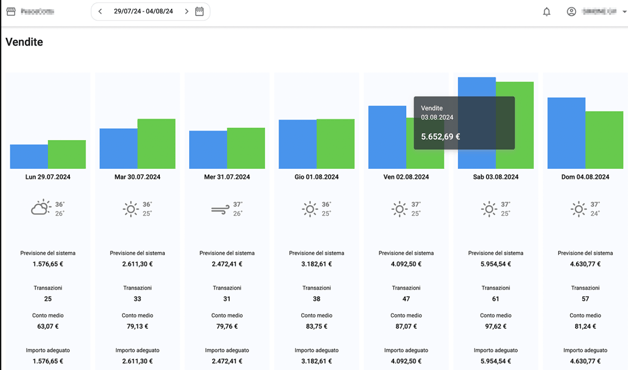Click the blue bar for Gio 01.08.2024

(298, 144)
